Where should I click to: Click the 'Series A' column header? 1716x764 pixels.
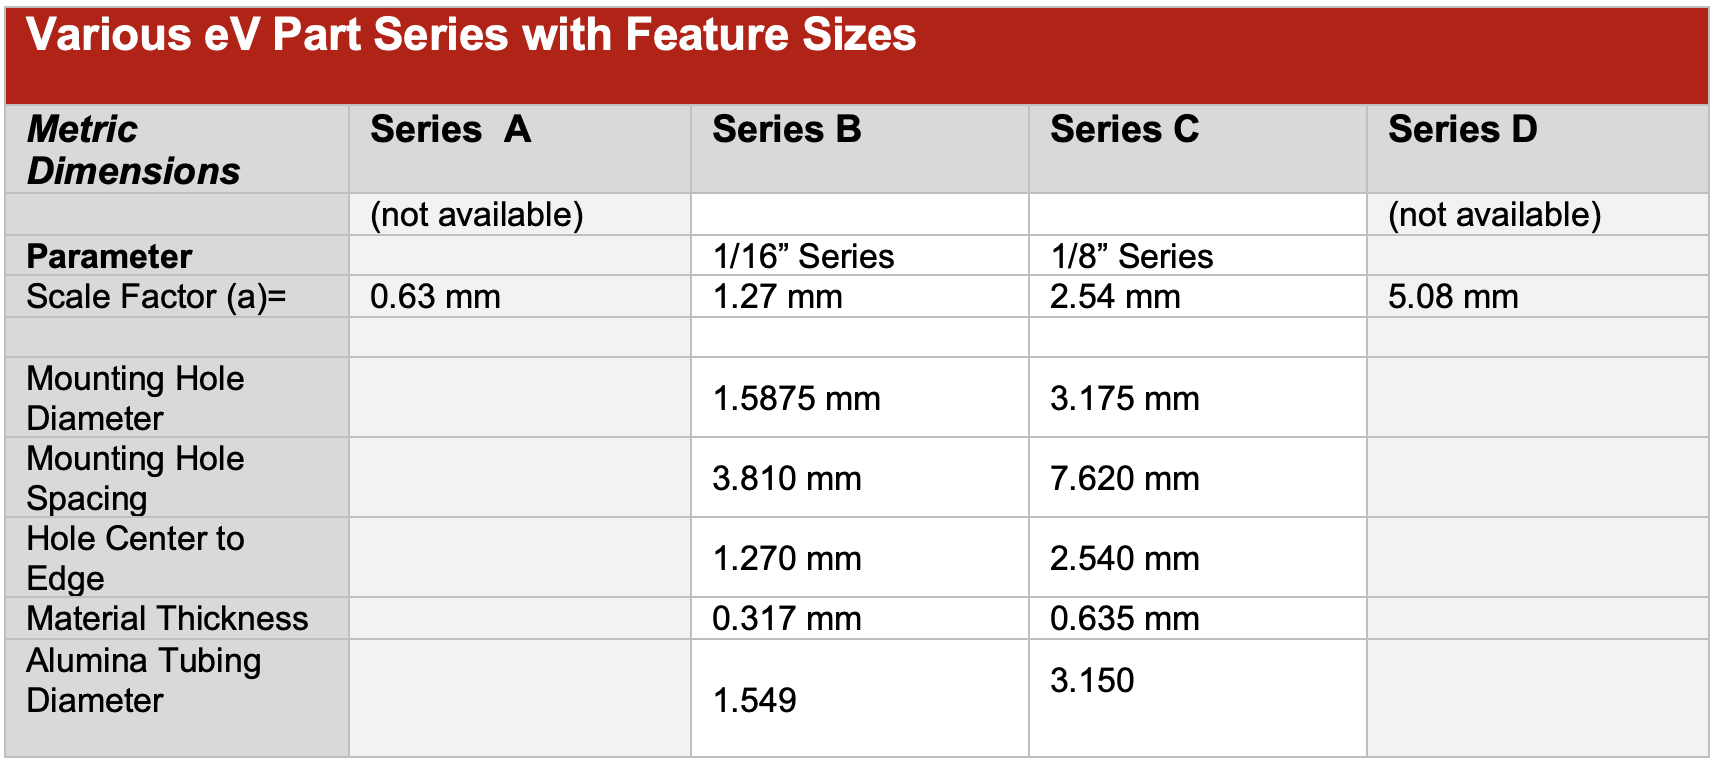tap(450, 130)
